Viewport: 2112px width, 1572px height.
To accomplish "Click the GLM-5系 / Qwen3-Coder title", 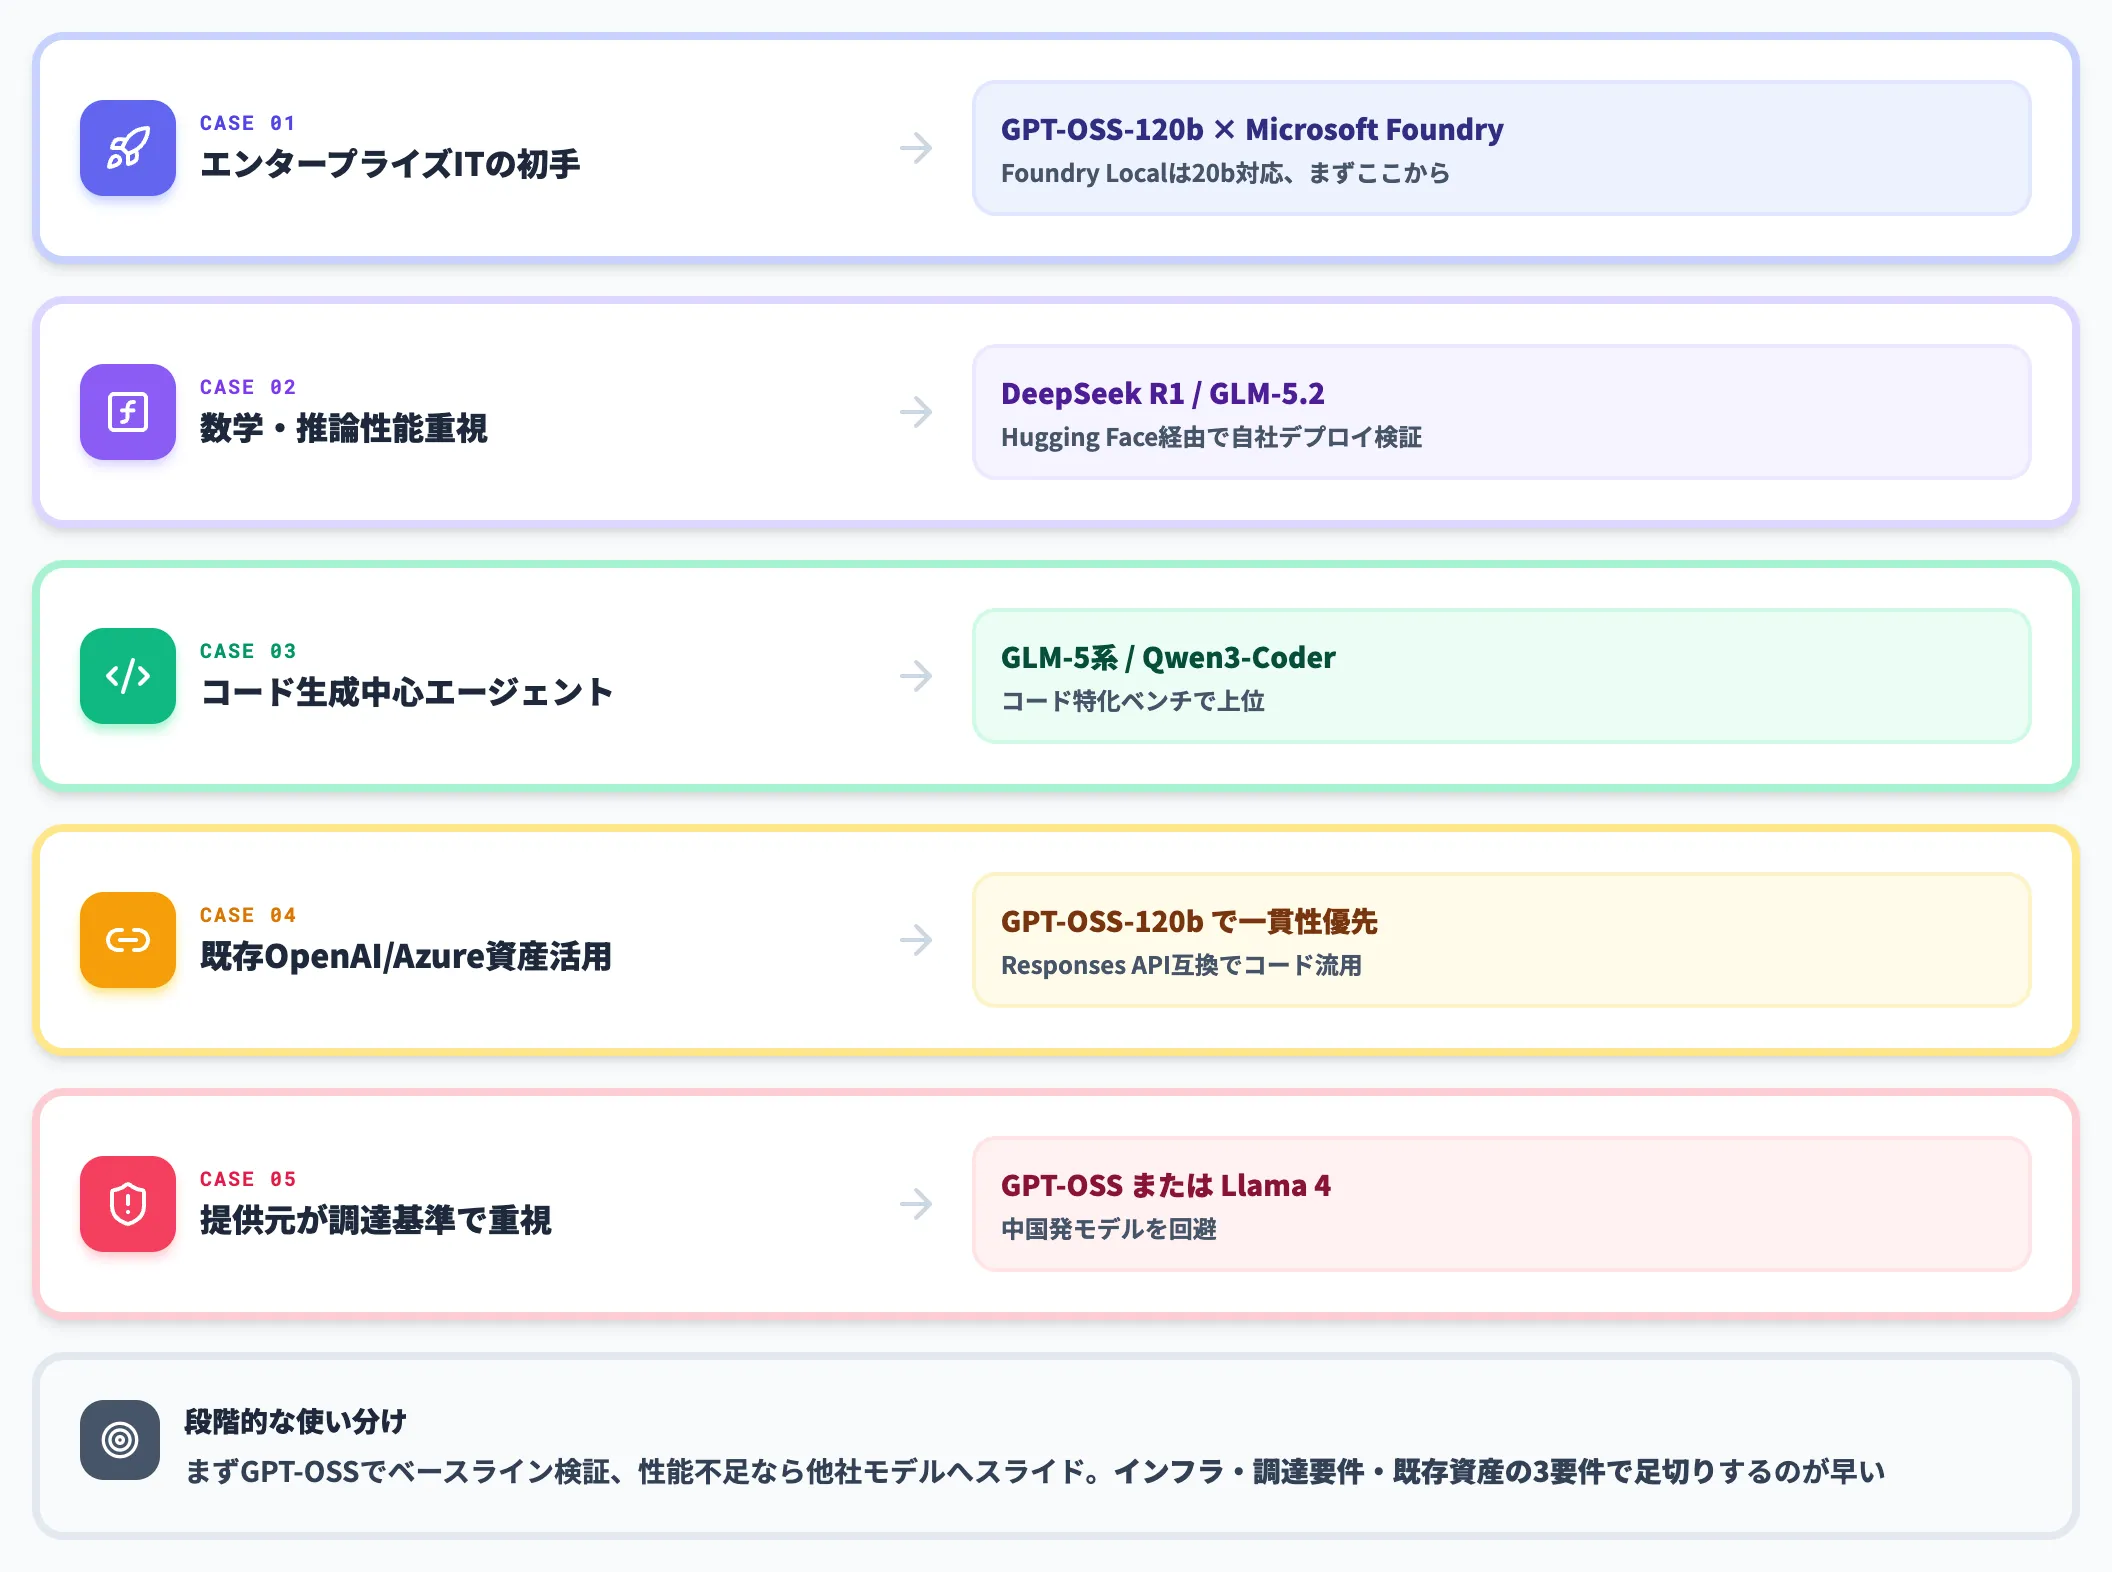I will [x=1168, y=657].
